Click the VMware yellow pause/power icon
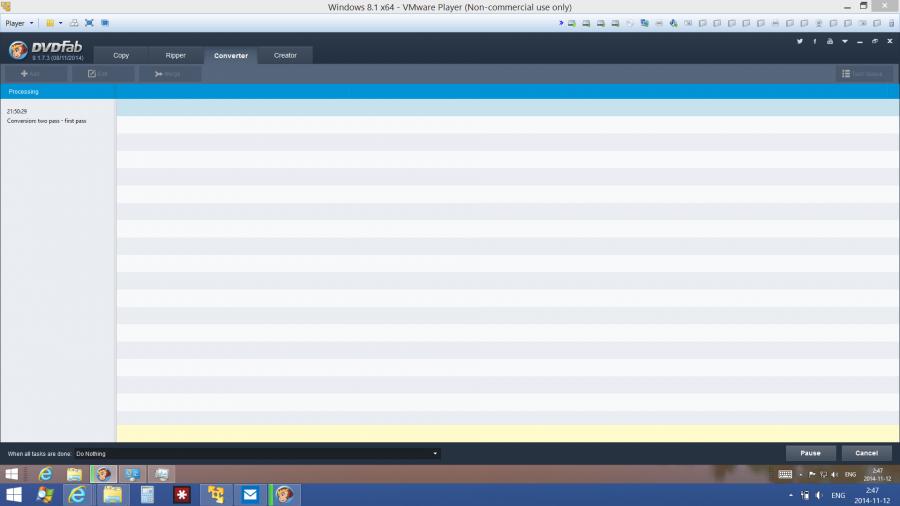900x506 pixels. (x=50, y=24)
